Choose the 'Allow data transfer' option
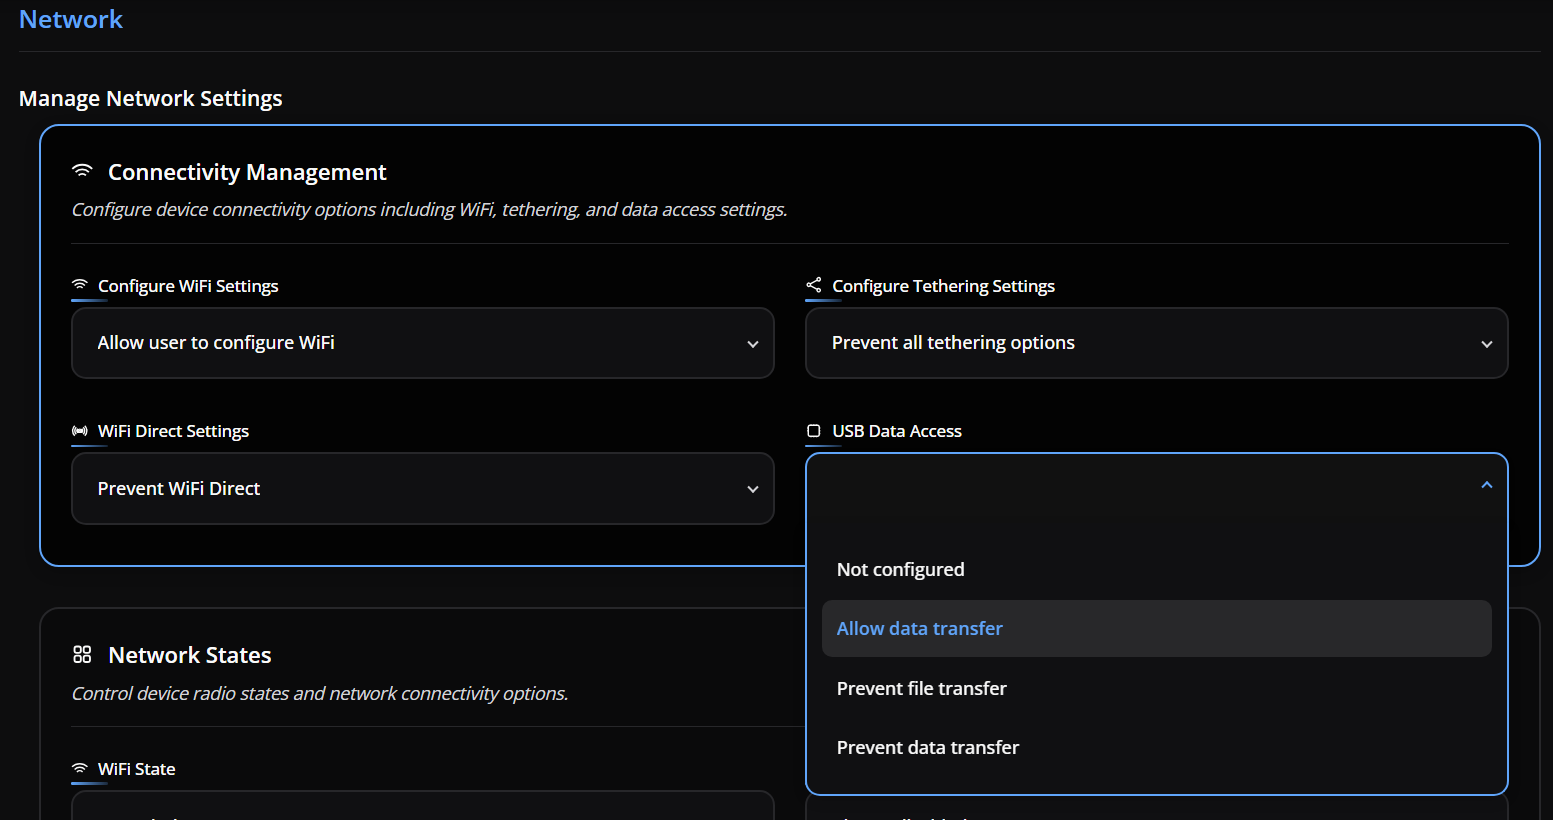The width and height of the screenshot is (1553, 820). (x=919, y=629)
